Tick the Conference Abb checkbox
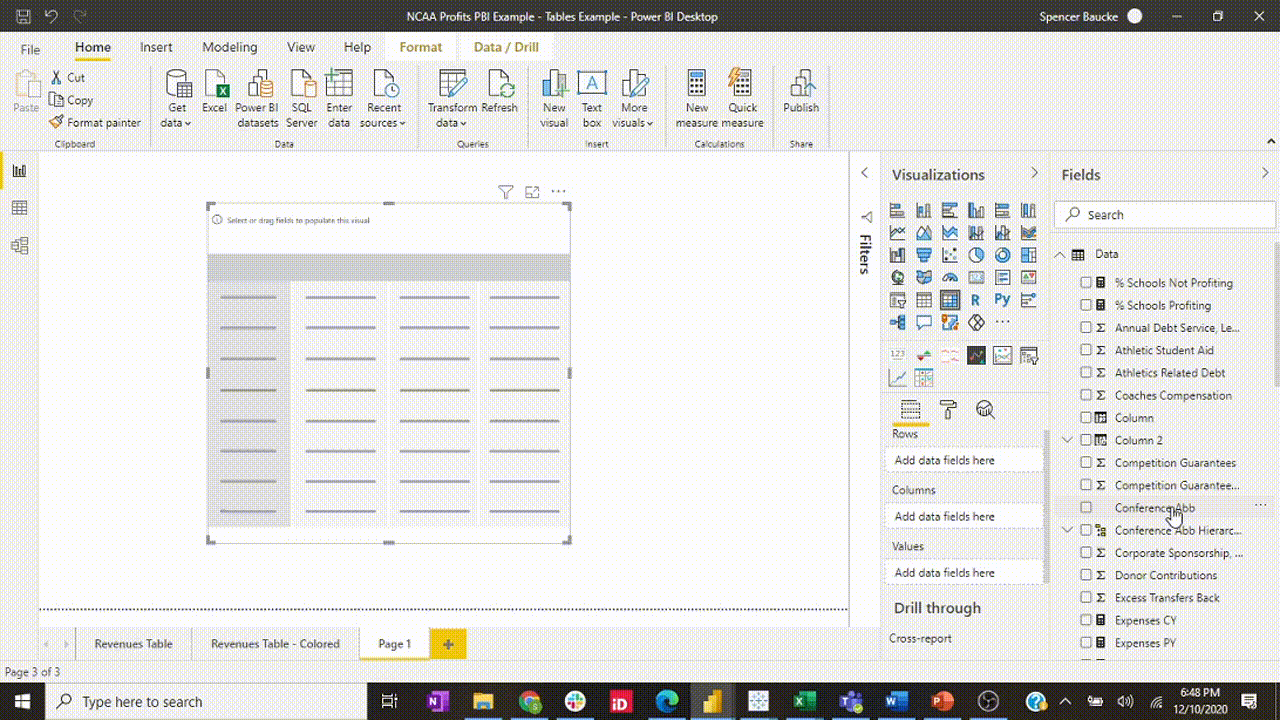Viewport: 1280px width, 720px height. point(1086,508)
